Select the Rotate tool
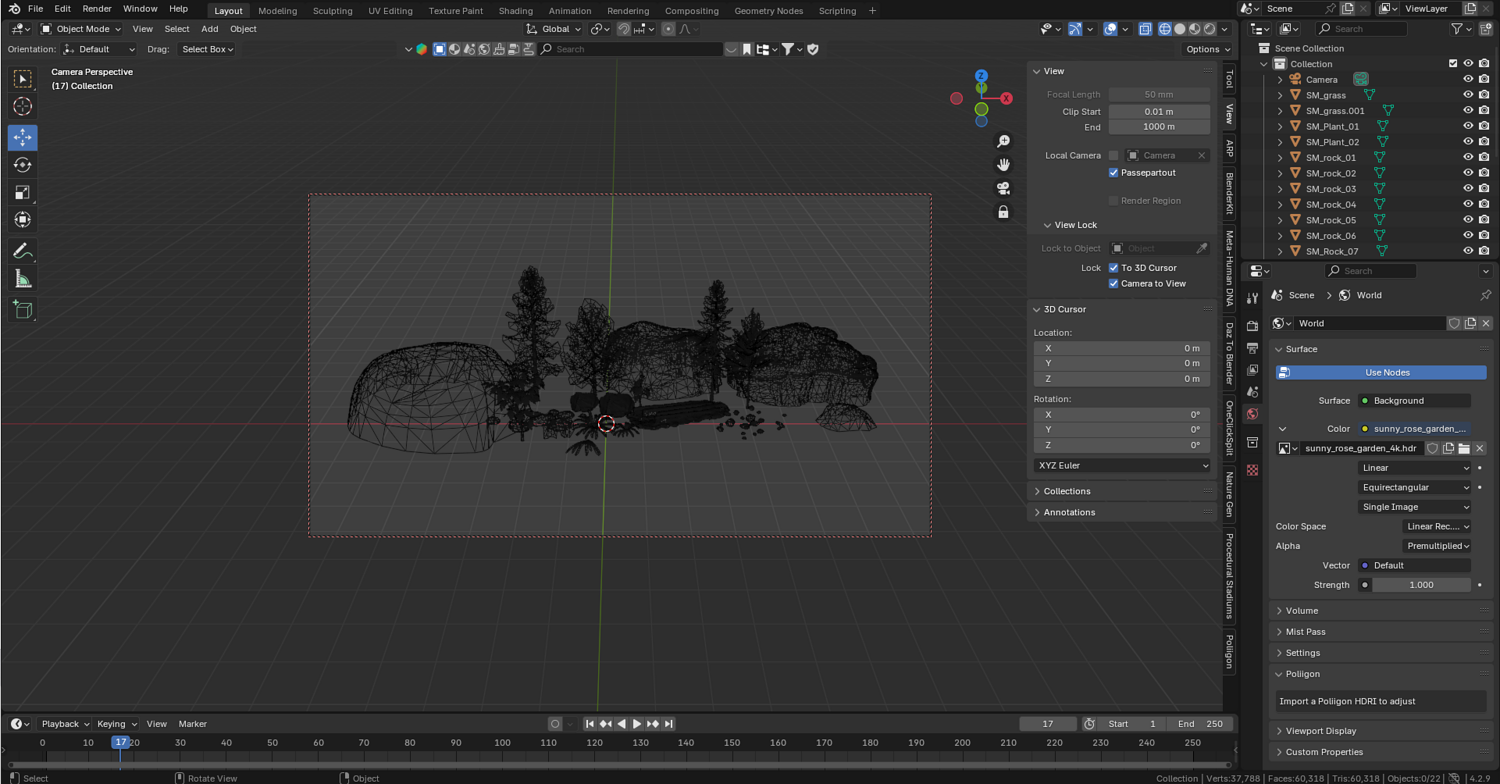 click(x=22, y=165)
